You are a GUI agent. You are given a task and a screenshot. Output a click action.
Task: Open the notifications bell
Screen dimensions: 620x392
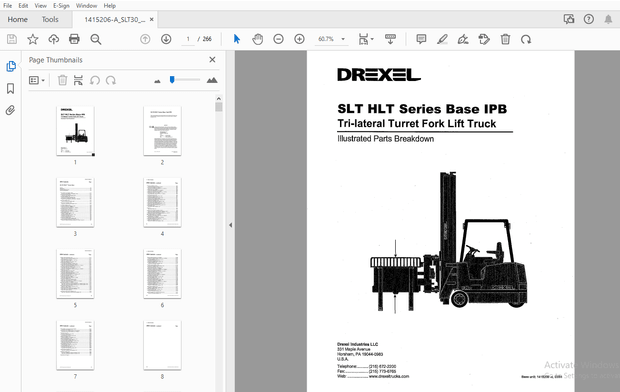[608, 19]
